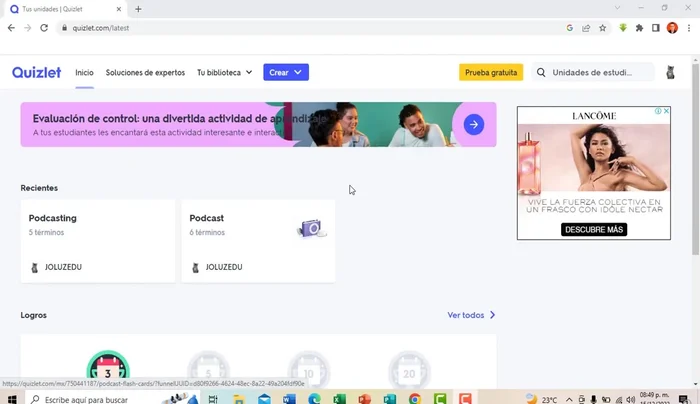This screenshot has height=404, width=700.
Task: Reload the page
Action: point(44,28)
